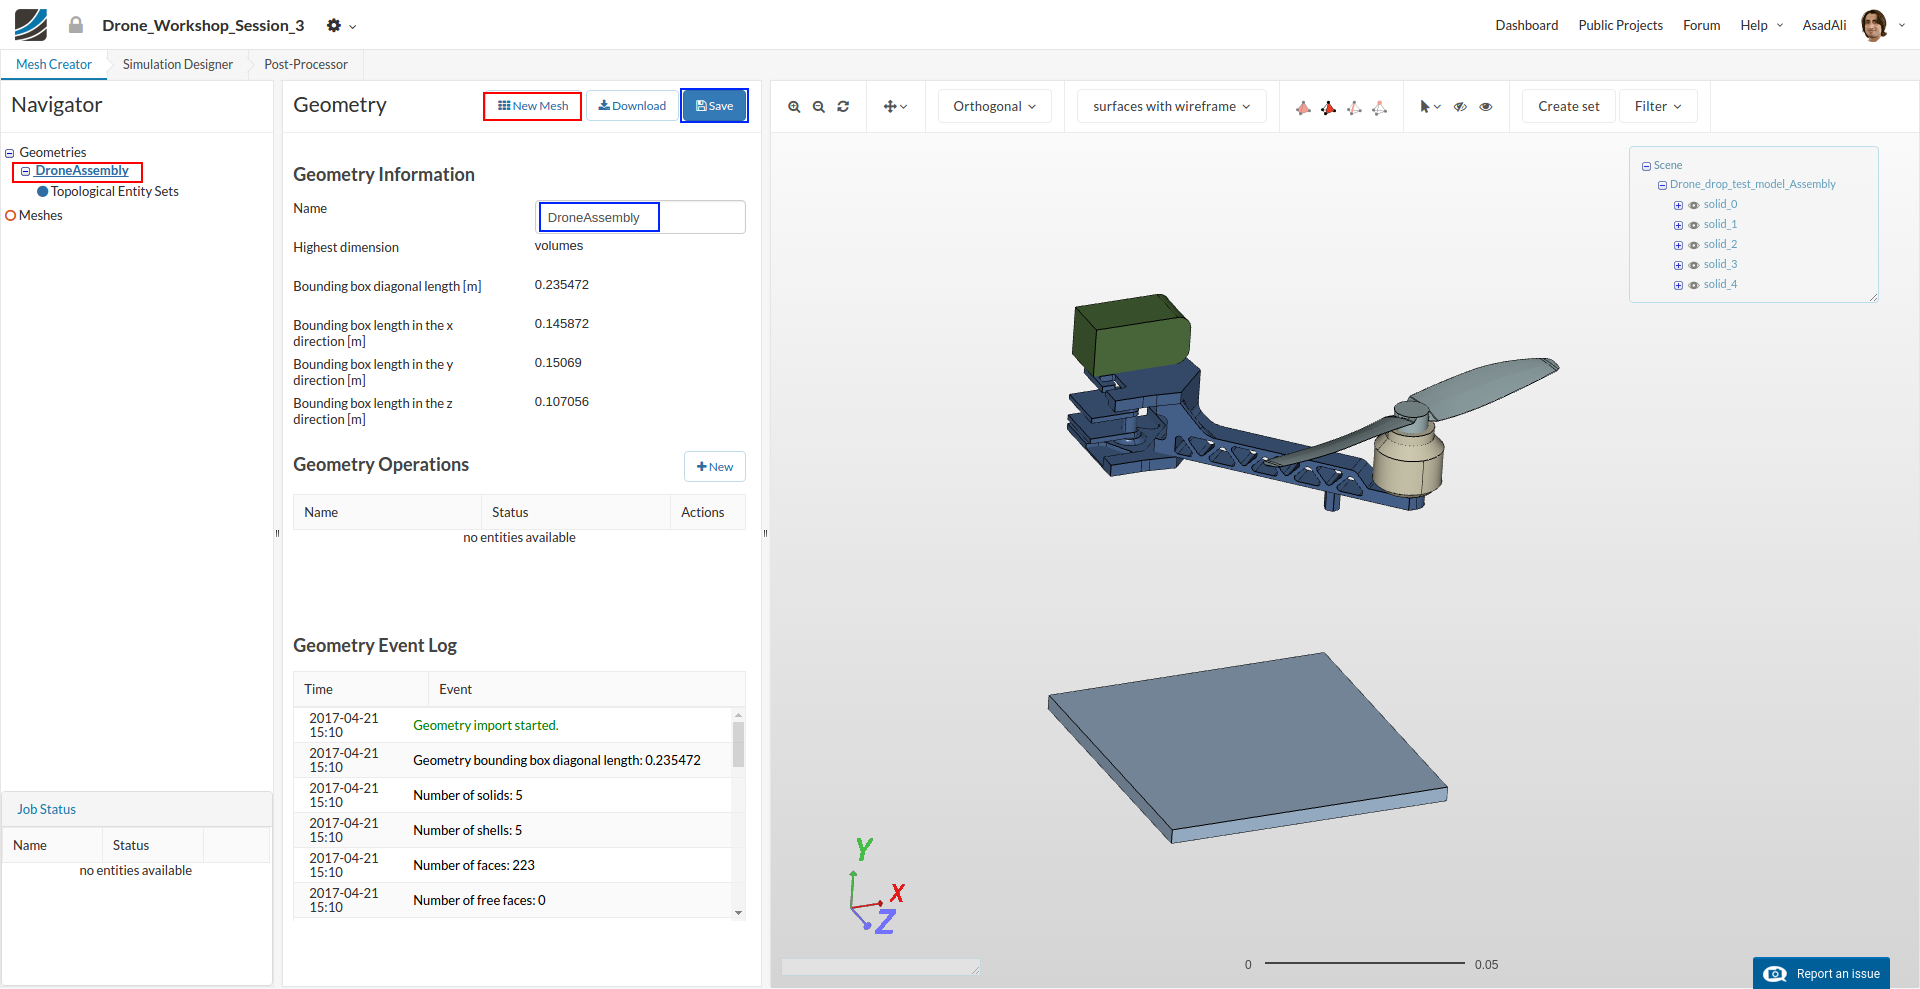Click the Create set button

coord(1568,107)
